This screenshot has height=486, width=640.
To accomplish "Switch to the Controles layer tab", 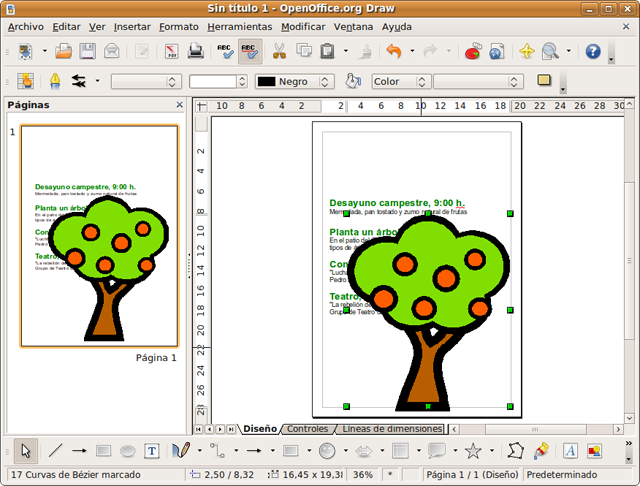I will [x=307, y=429].
